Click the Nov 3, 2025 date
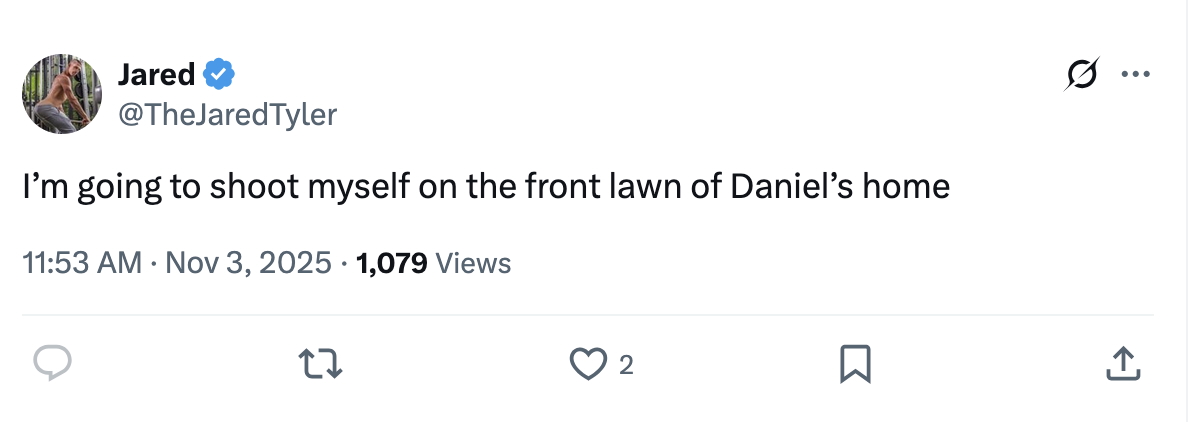The width and height of the screenshot is (1190, 422). [x=246, y=263]
